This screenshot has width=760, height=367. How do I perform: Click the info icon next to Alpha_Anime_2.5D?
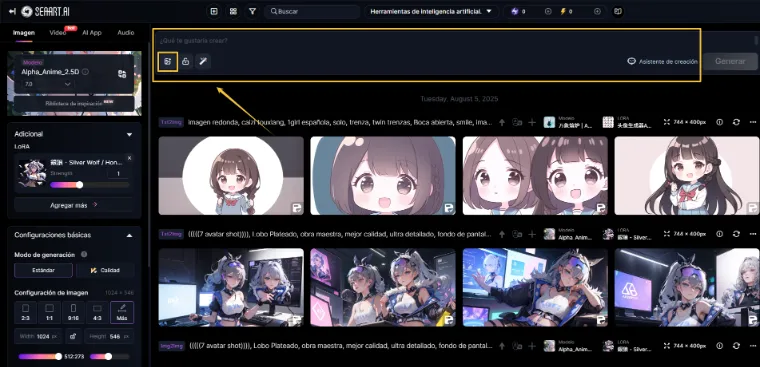click(85, 72)
